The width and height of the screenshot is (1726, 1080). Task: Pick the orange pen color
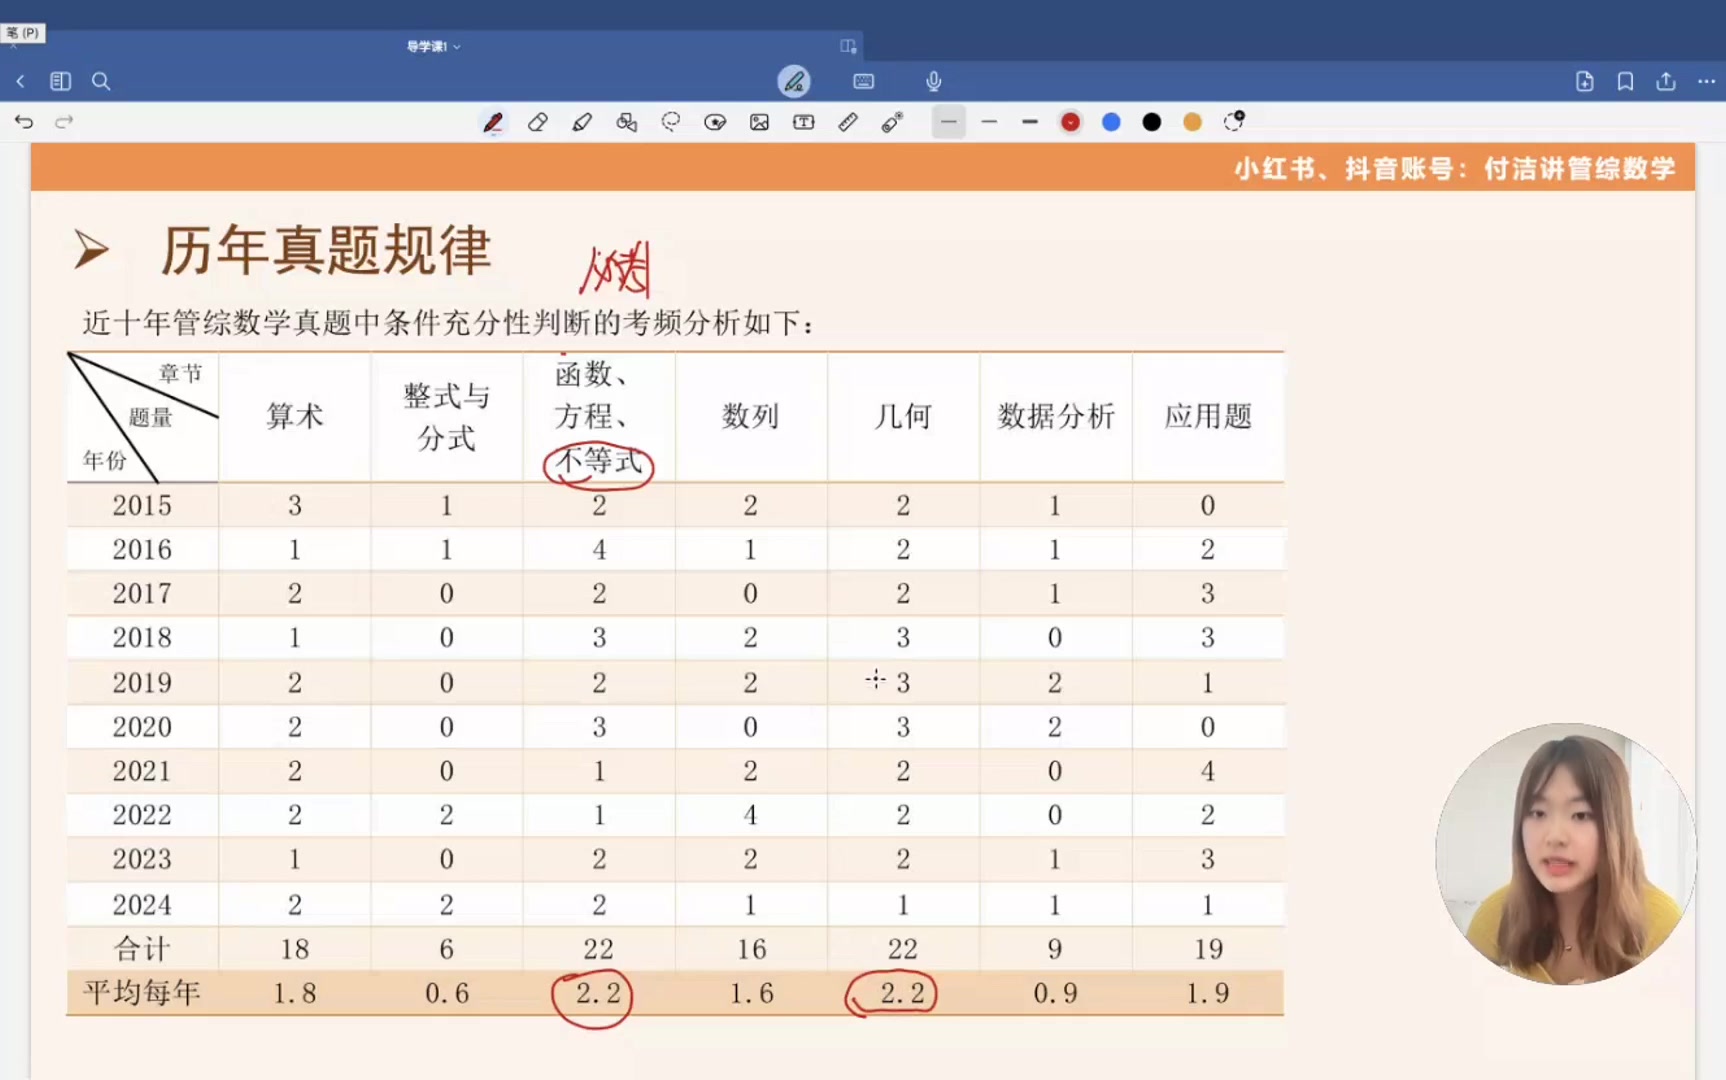click(x=1192, y=122)
